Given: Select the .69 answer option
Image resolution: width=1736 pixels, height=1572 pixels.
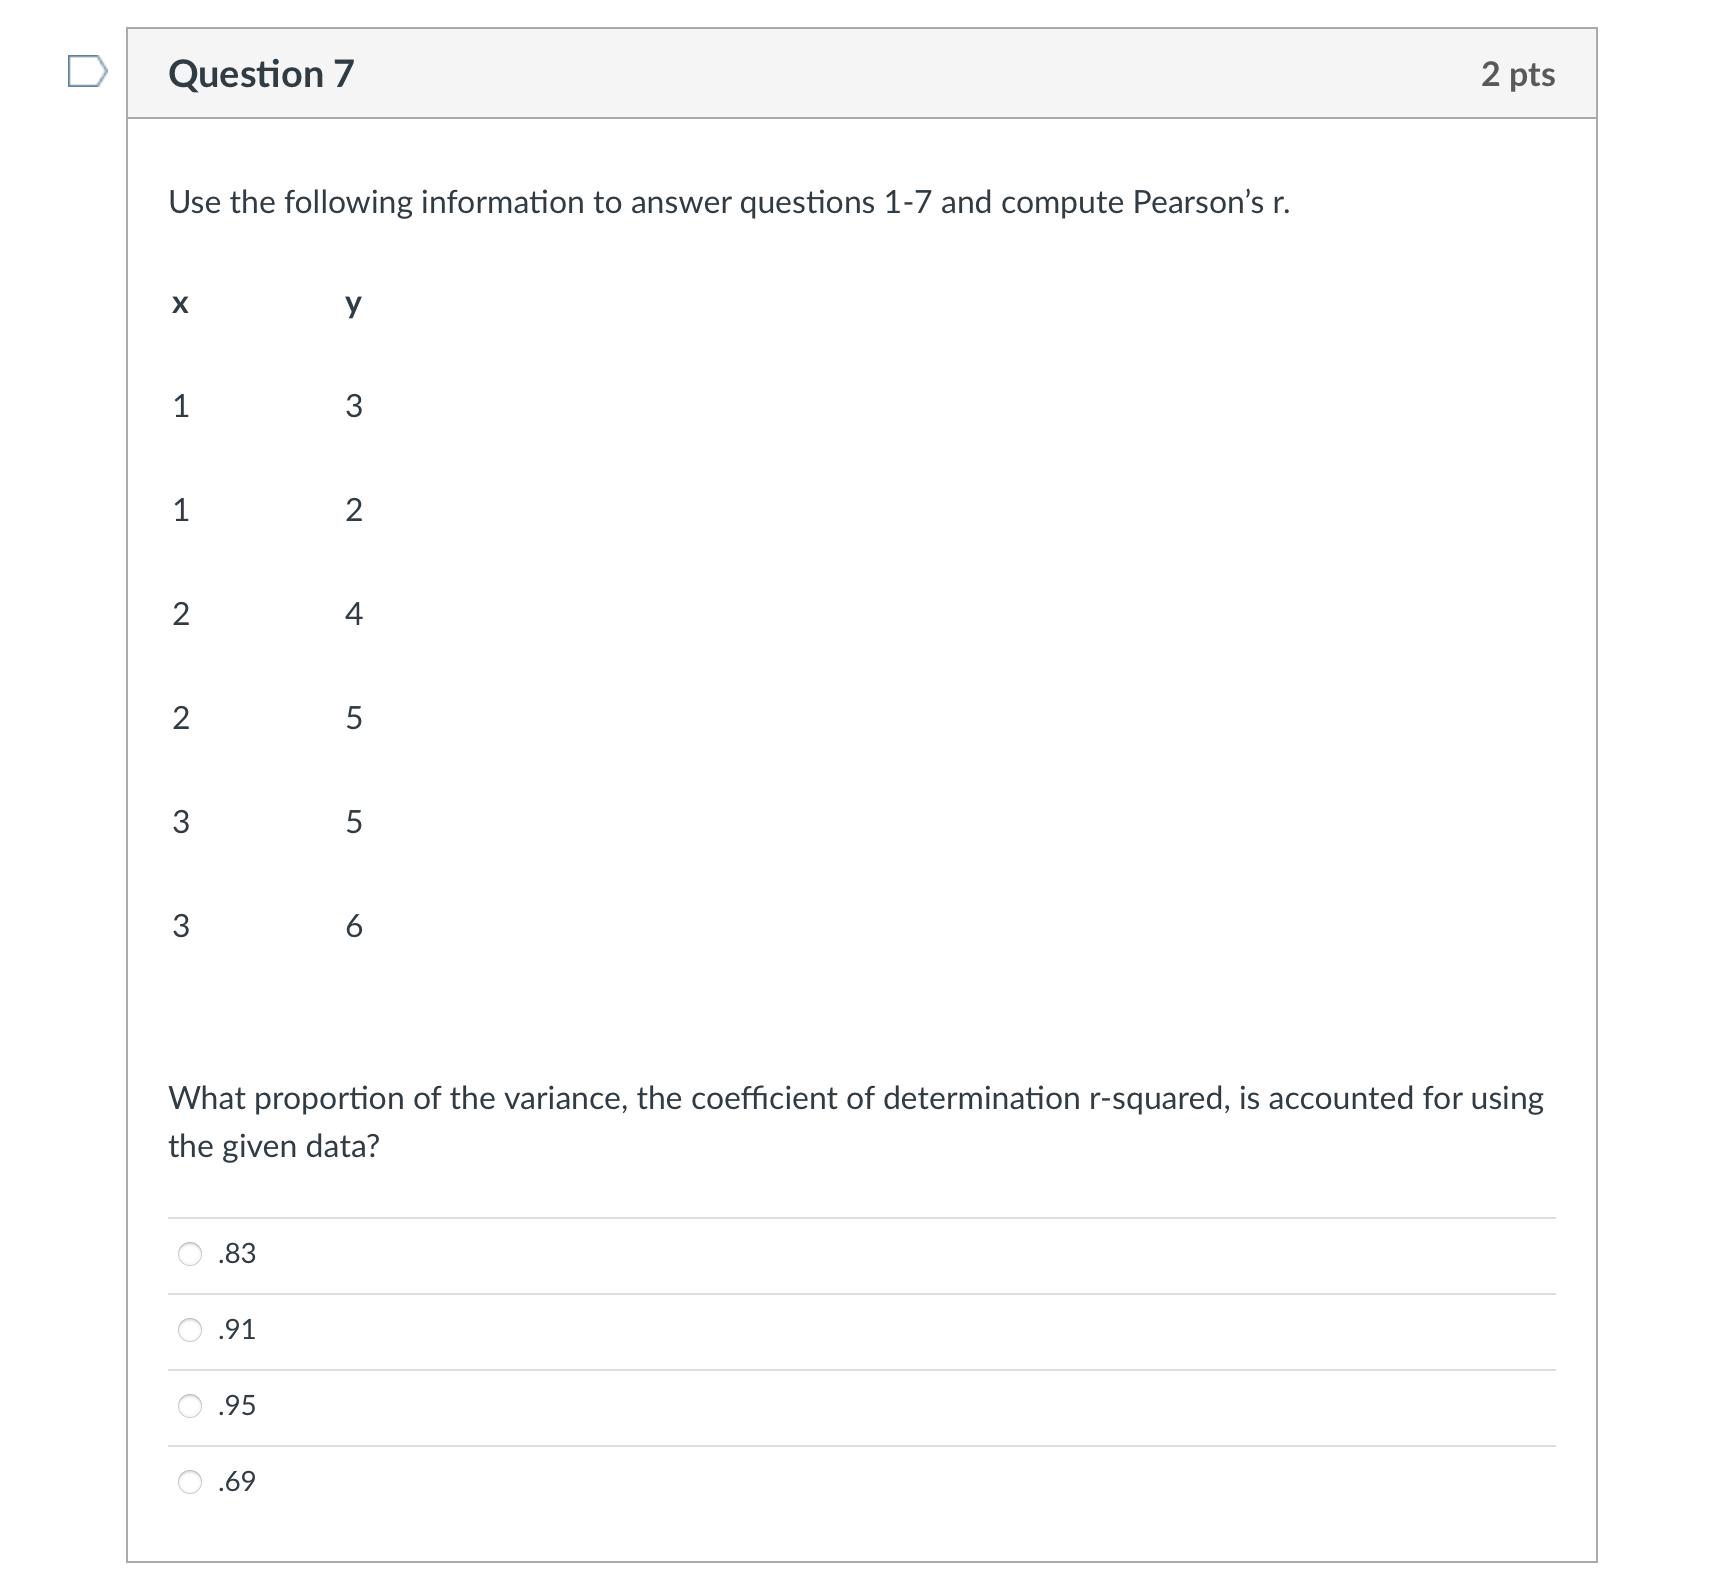Looking at the screenshot, I should coord(190,1484).
